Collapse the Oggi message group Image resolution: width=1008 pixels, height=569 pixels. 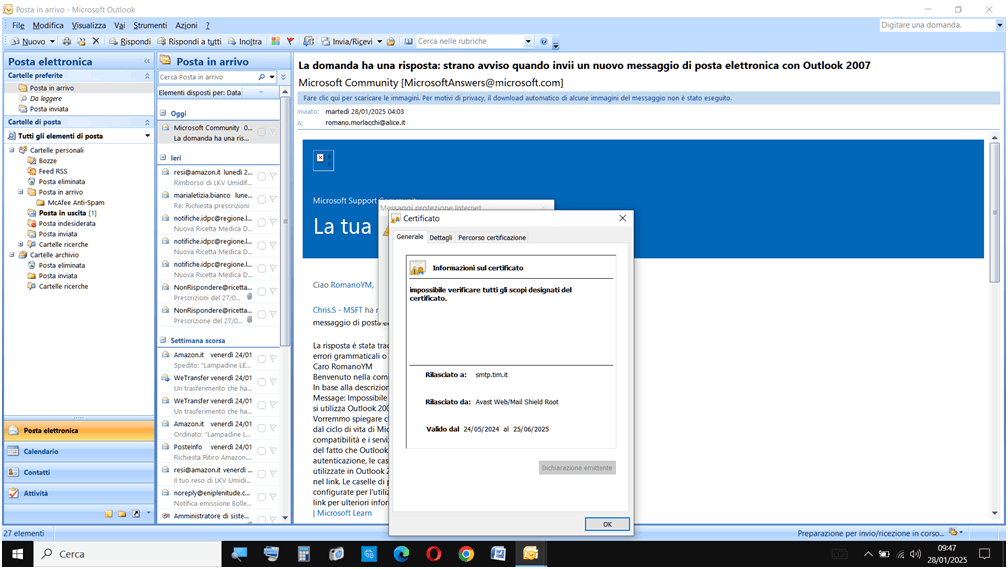point(163,113)
